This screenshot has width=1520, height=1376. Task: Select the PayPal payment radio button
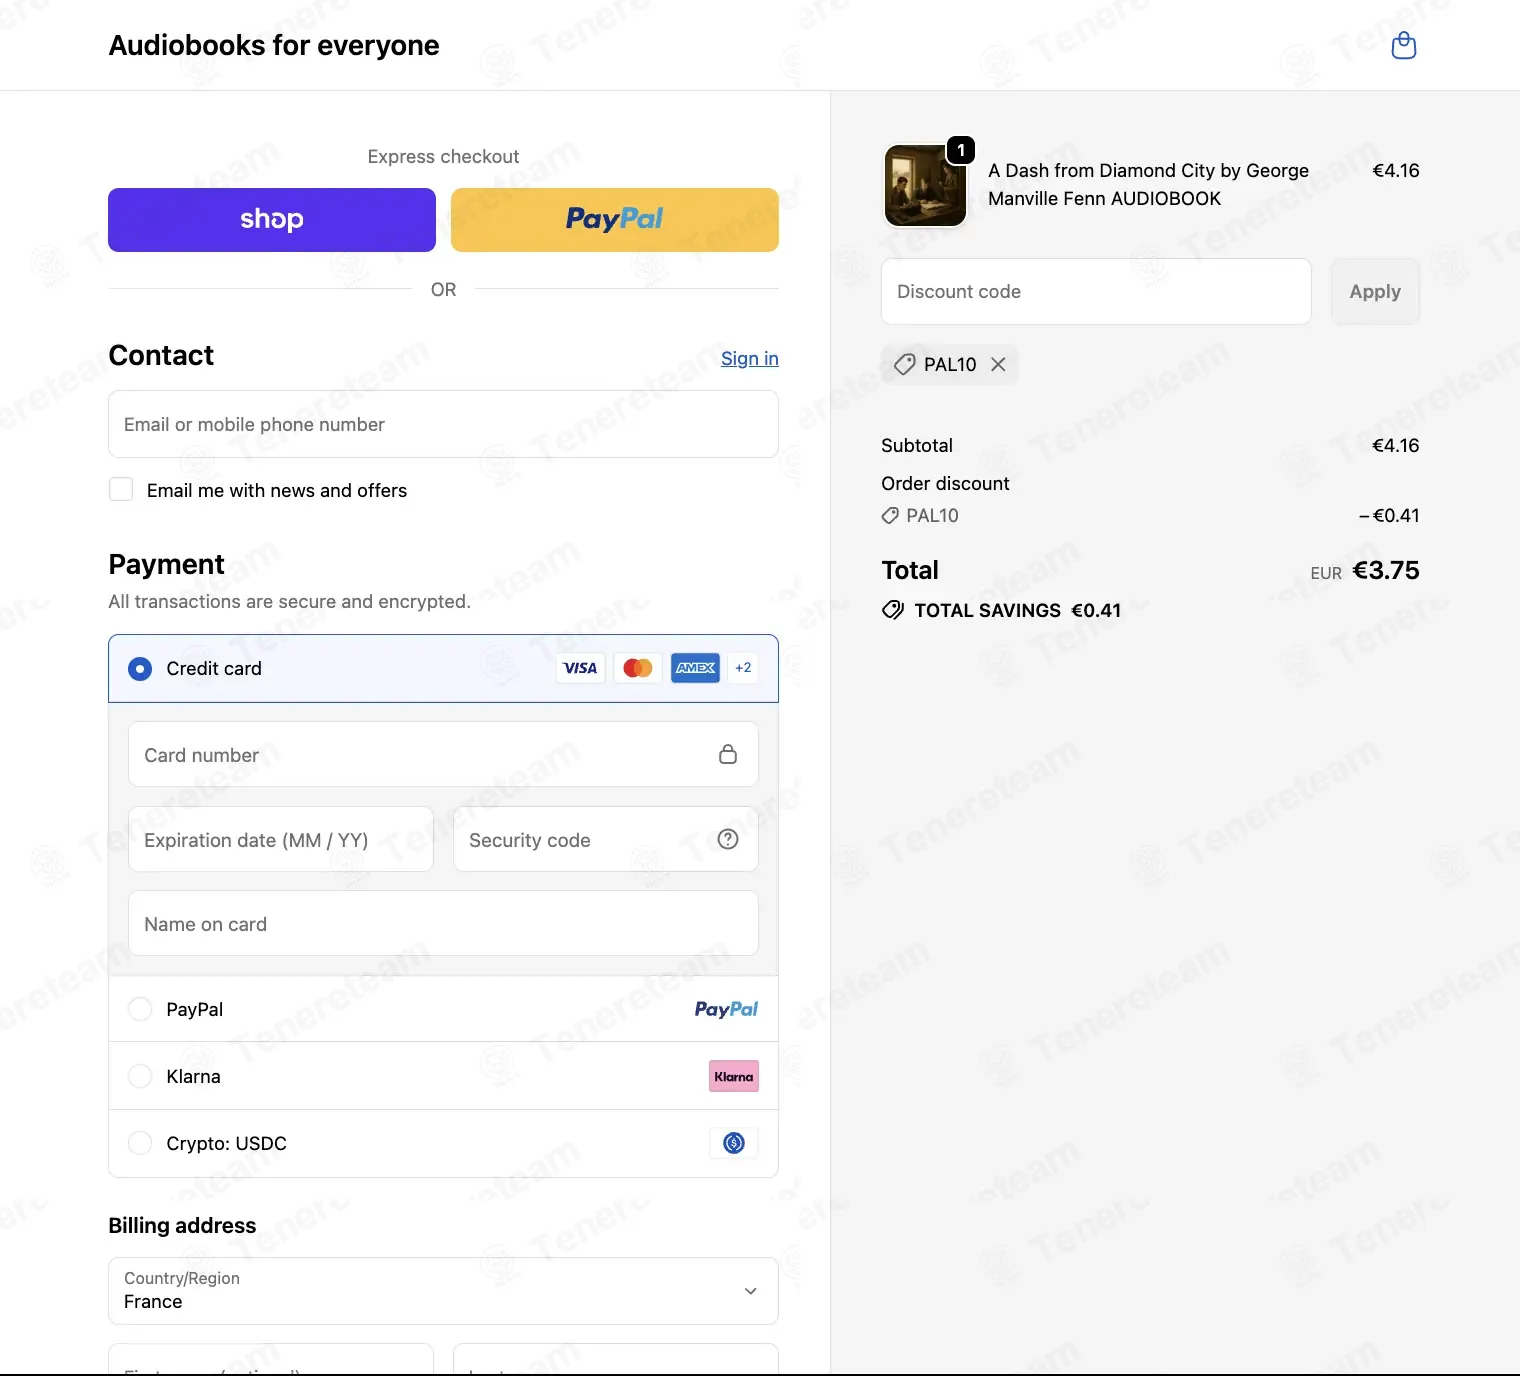tap(140, 1009)
